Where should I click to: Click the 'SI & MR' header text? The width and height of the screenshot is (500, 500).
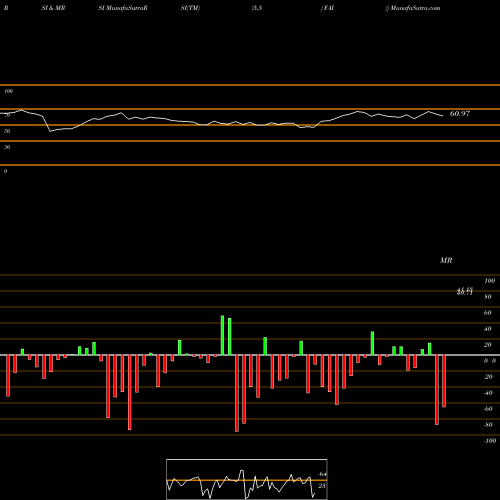pos(53,8)
